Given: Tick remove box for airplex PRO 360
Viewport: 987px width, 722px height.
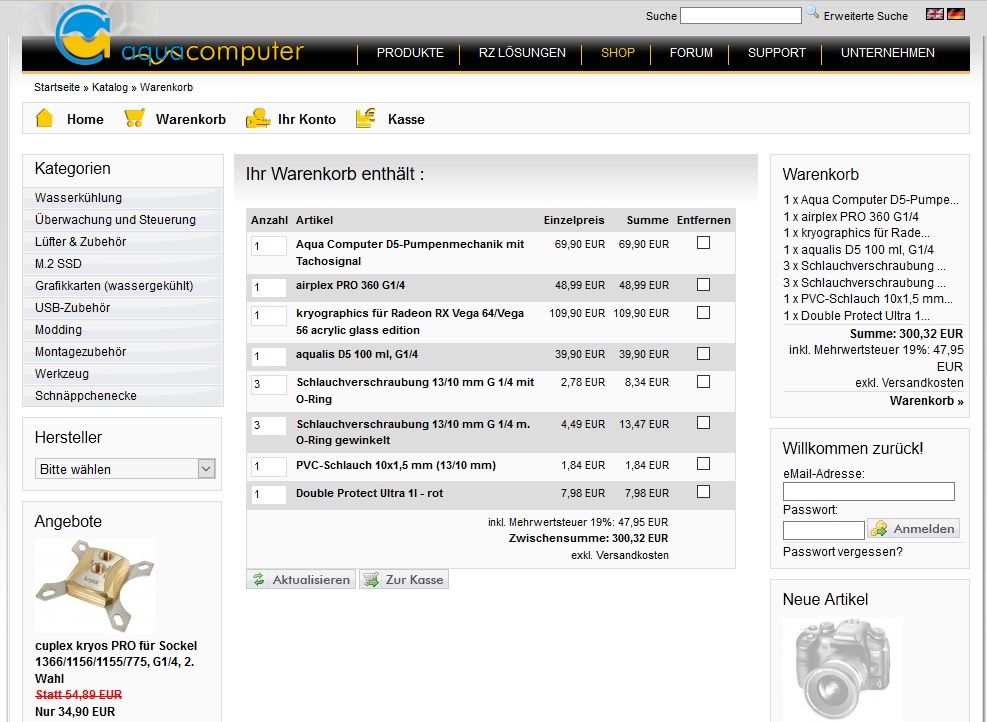Looking at the screenshot, I should [704, 285].
